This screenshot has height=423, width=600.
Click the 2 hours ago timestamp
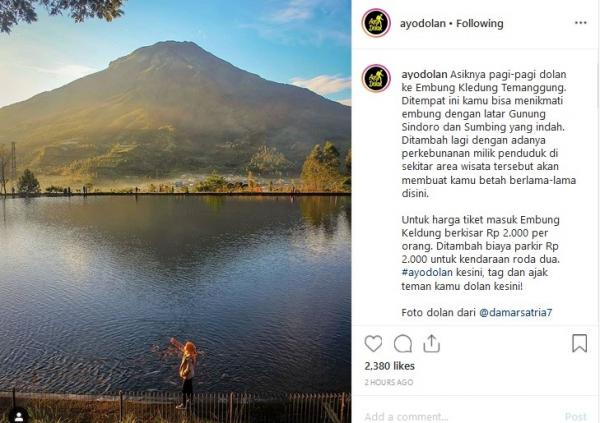point(388,382)
